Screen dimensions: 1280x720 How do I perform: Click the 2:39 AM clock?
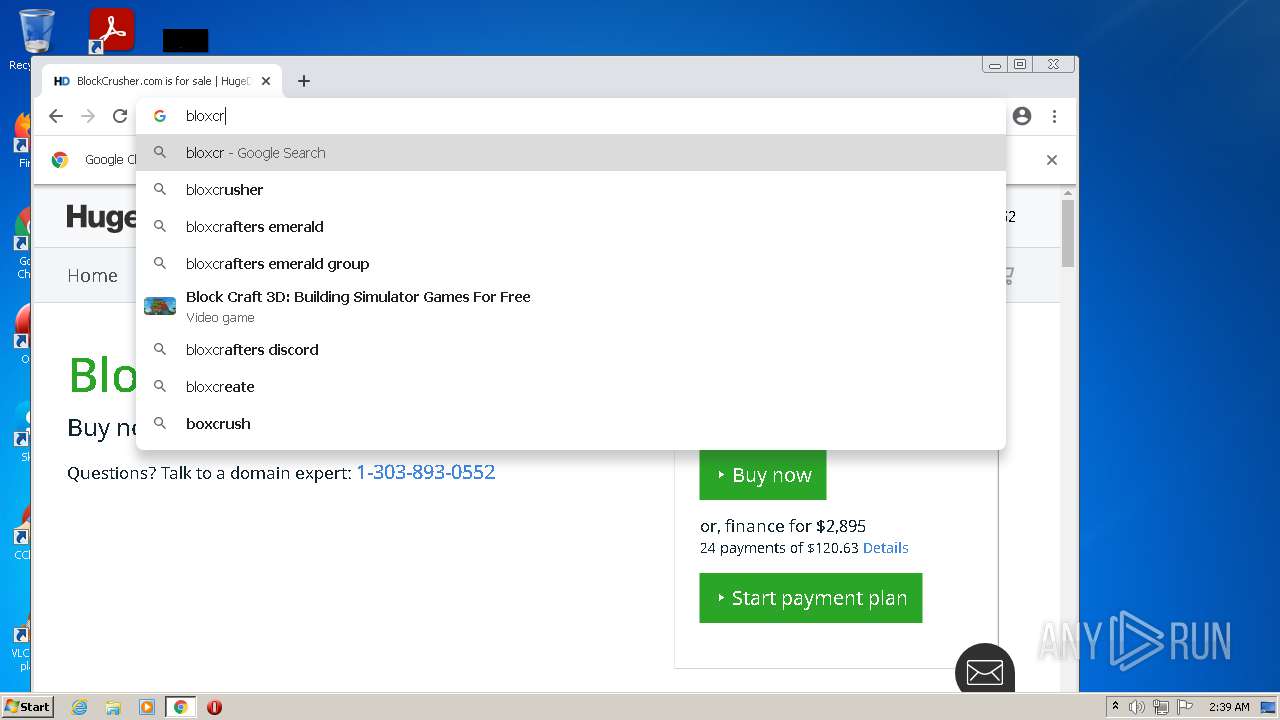tap(1229, 707)
